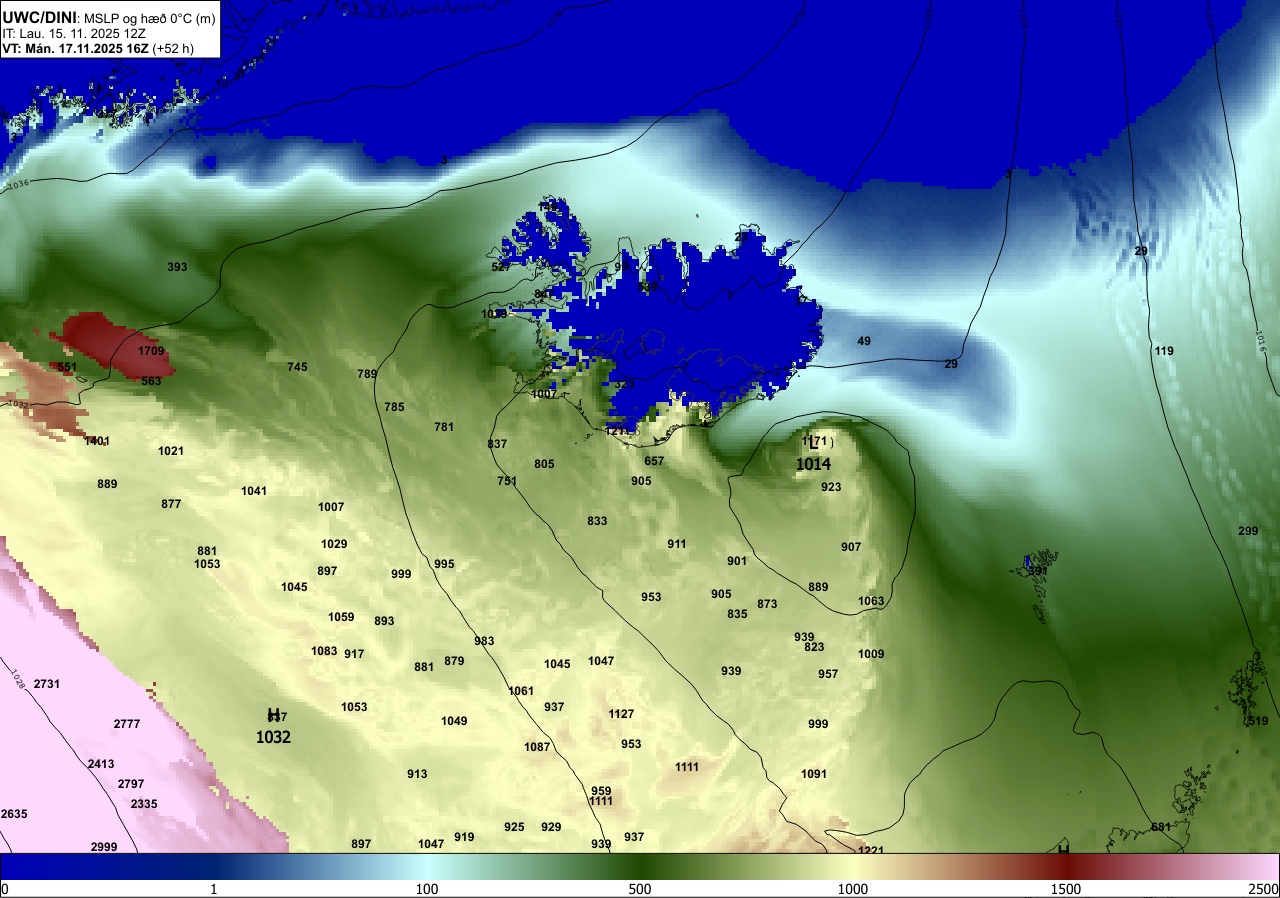The height and width of the screenshot is (898, 1280).
Task: Click the height value 837
Action: [497, 444]
